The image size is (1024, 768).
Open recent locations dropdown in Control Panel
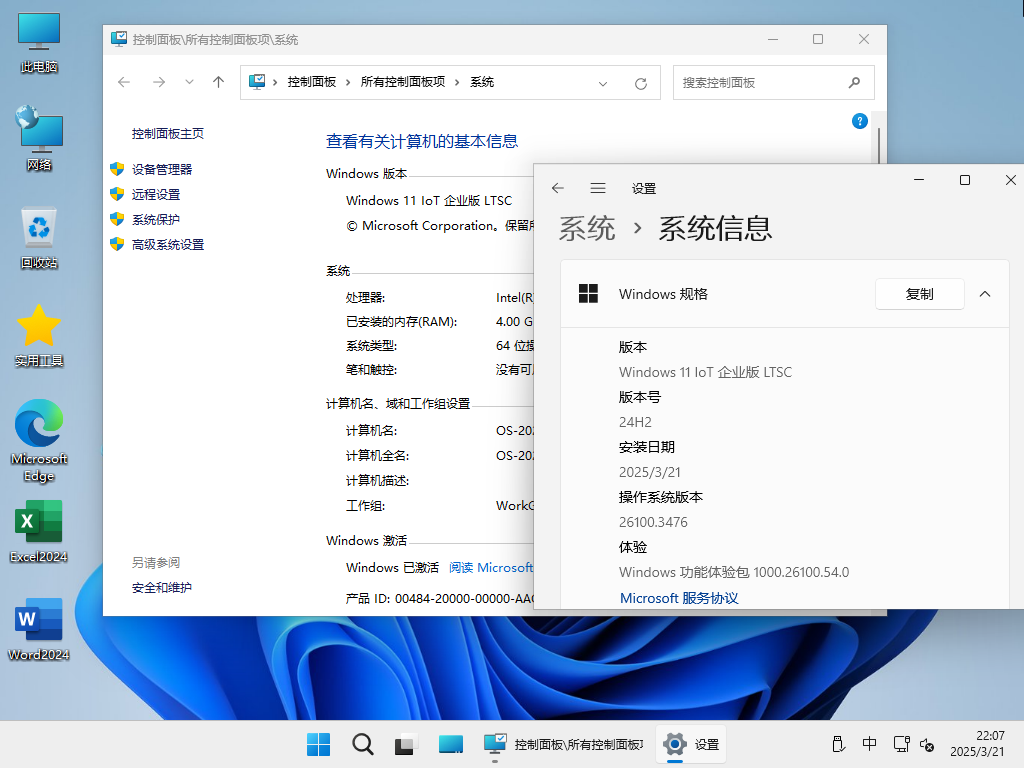[x=189, y=82]
